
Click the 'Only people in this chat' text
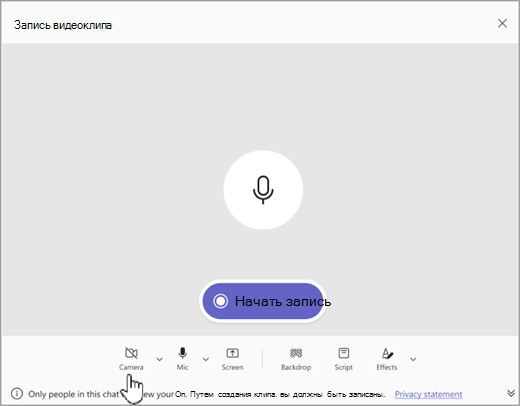(x=73, y=394)
